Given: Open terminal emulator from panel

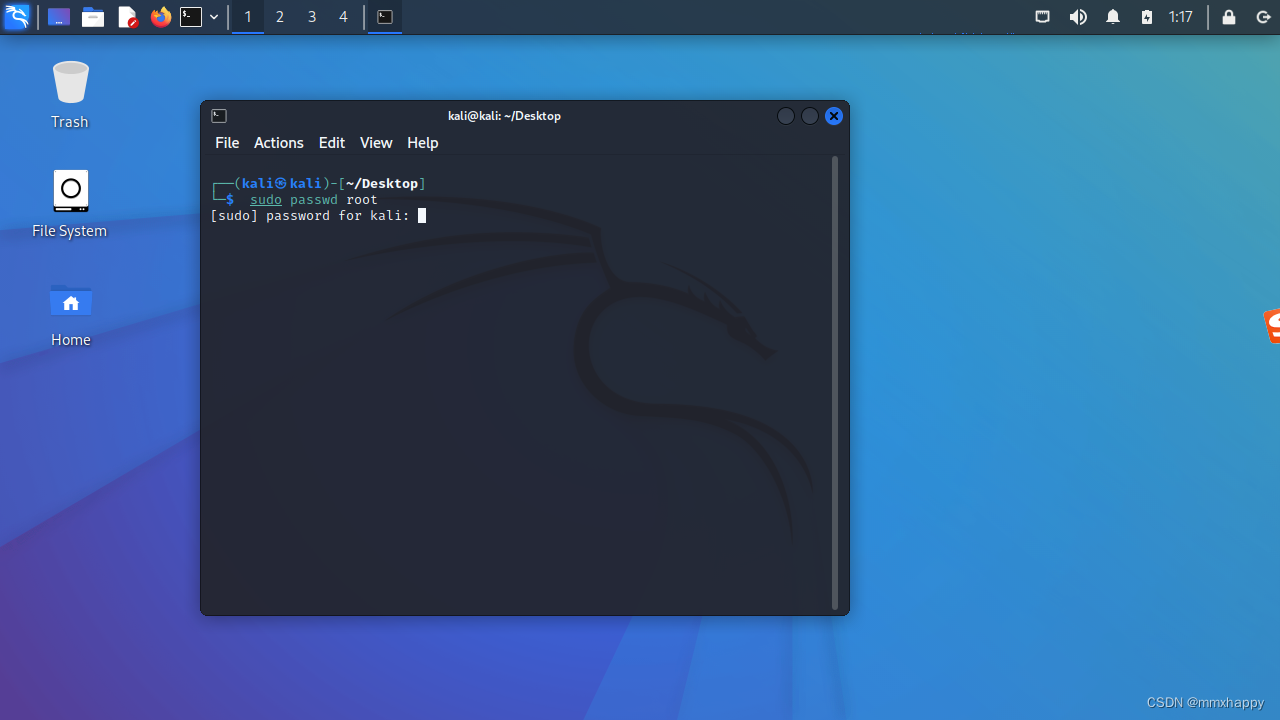Looking at the screenshot, I should coord(191,17).
